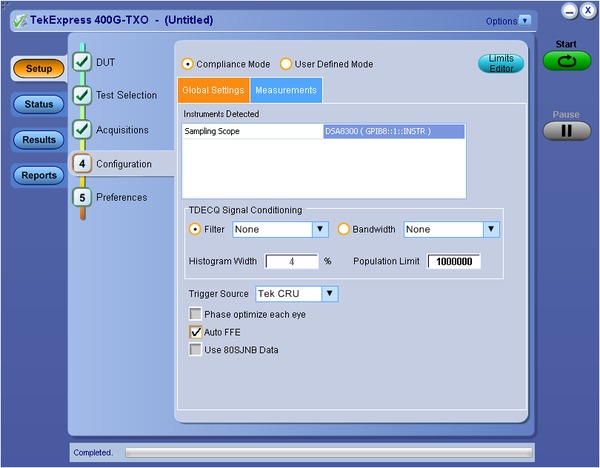Open the Filter dropdown list
600x468 pixels.
(320, 229)
